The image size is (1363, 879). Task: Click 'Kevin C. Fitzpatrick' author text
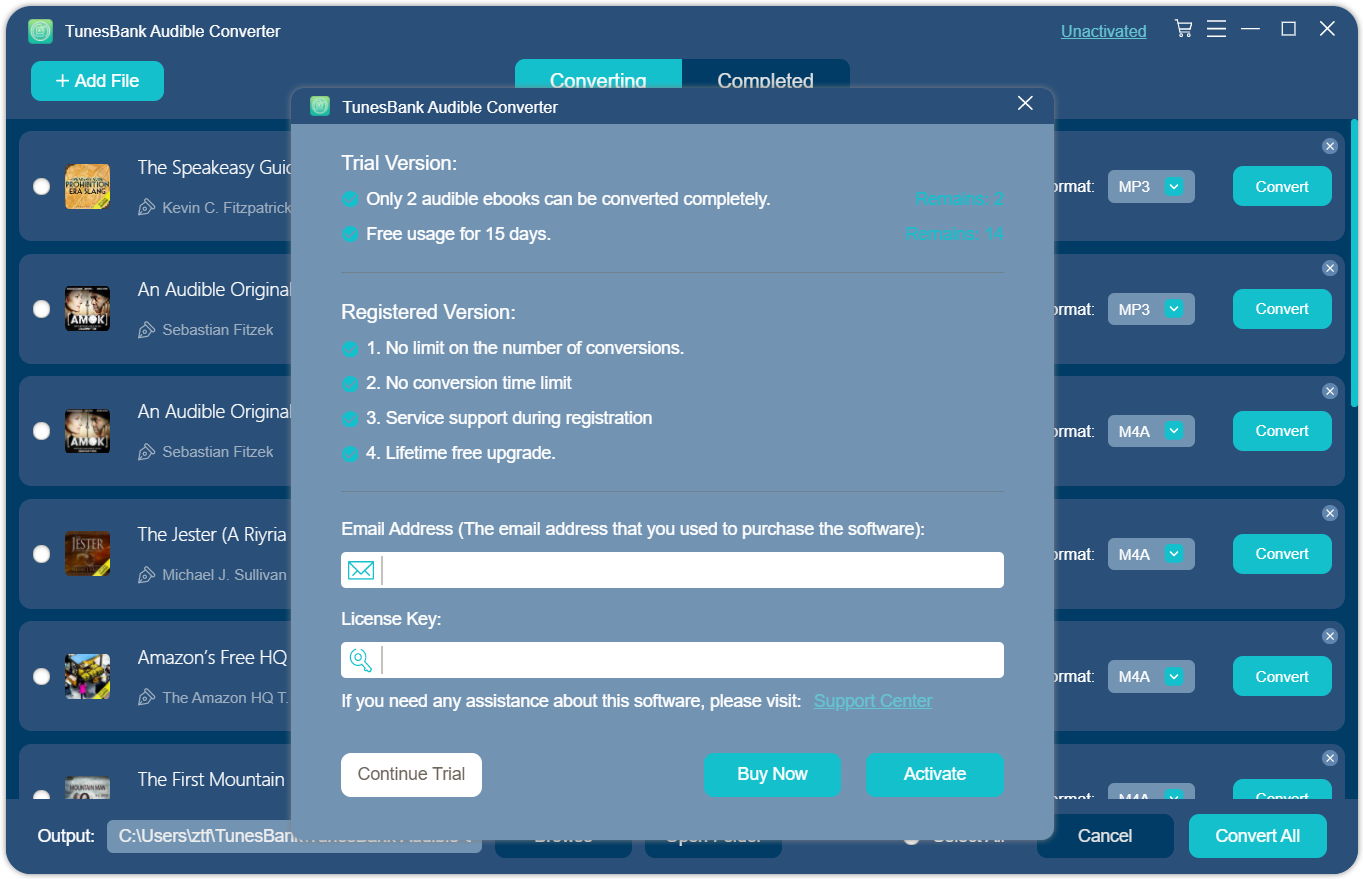coord(227,208)
